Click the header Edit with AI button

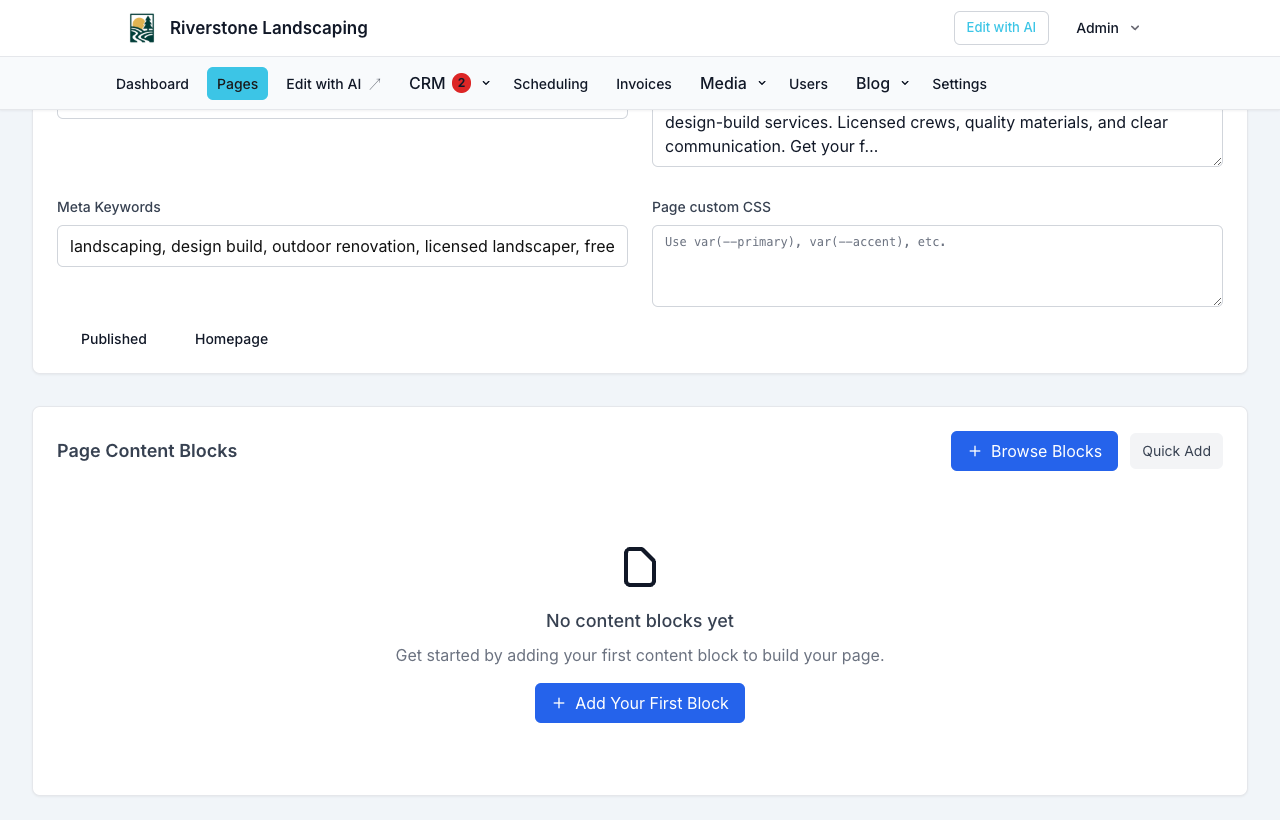point(1001,28)
